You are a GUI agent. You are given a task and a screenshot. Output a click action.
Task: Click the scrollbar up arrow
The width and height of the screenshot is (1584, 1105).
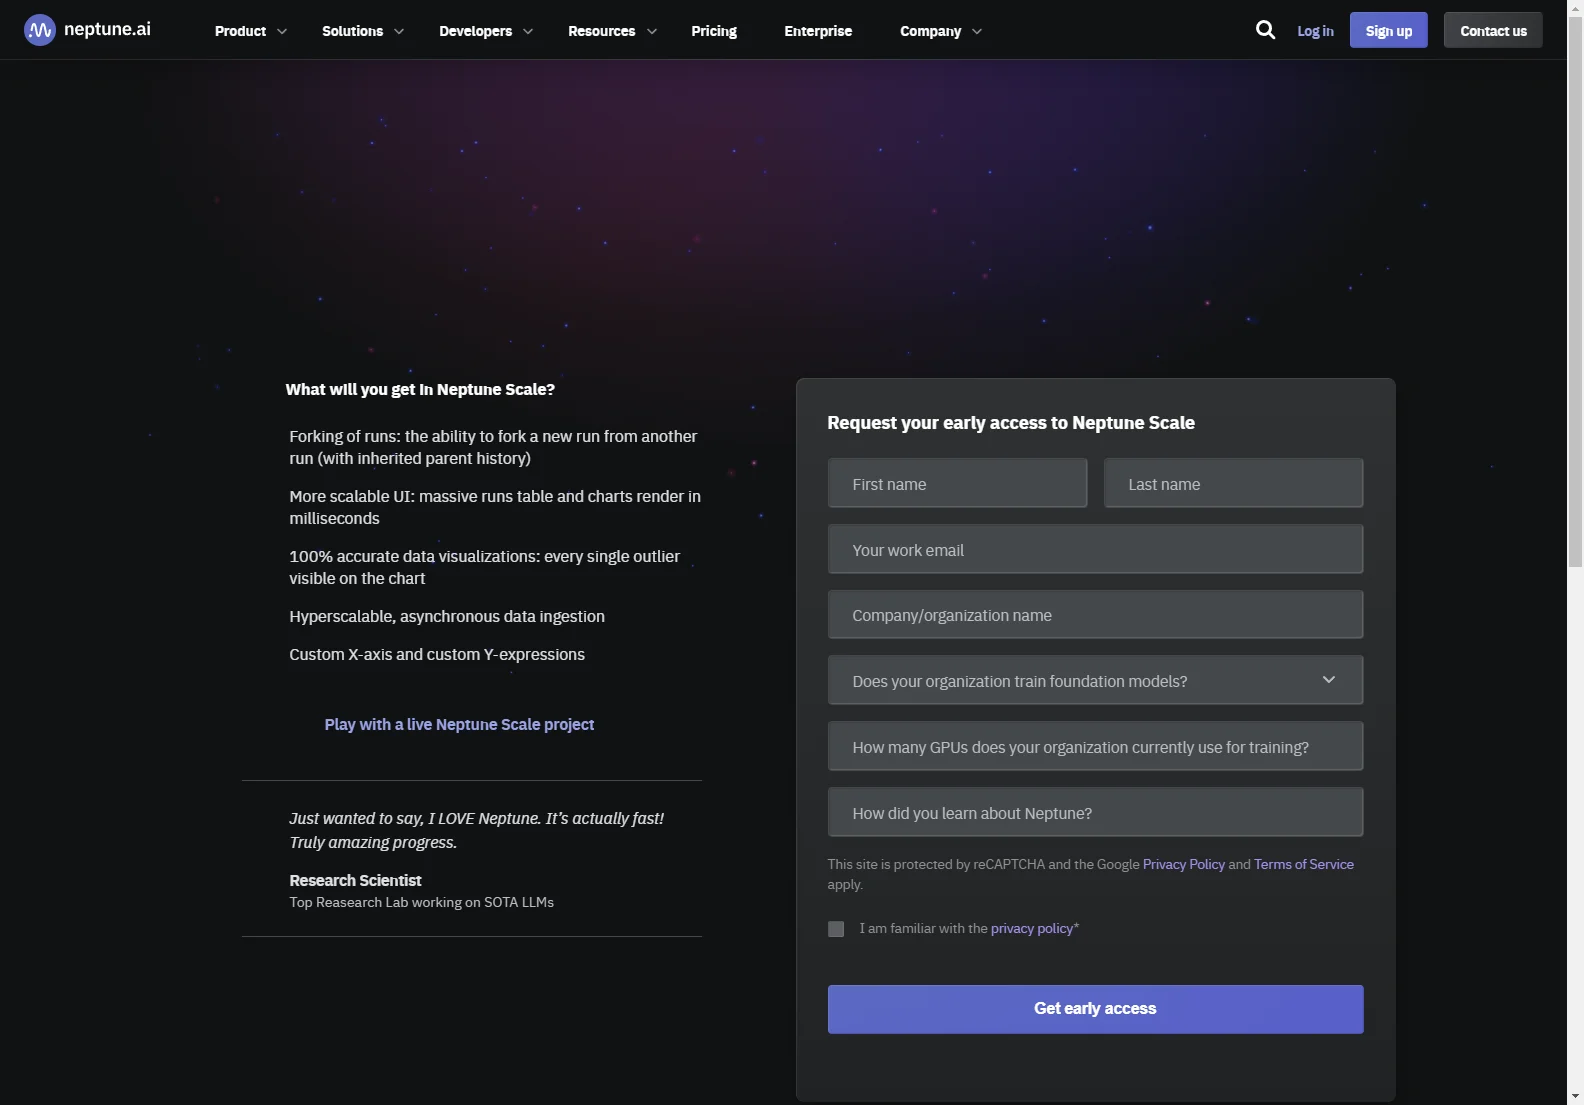(1575, 7)
